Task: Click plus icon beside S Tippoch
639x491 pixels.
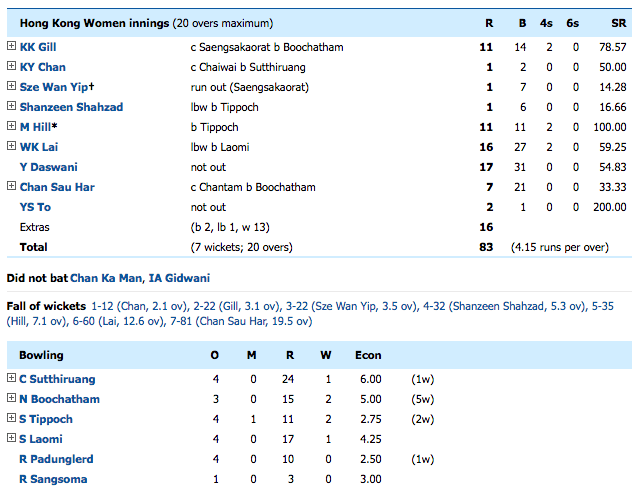Action: click(x=11, y=419)
